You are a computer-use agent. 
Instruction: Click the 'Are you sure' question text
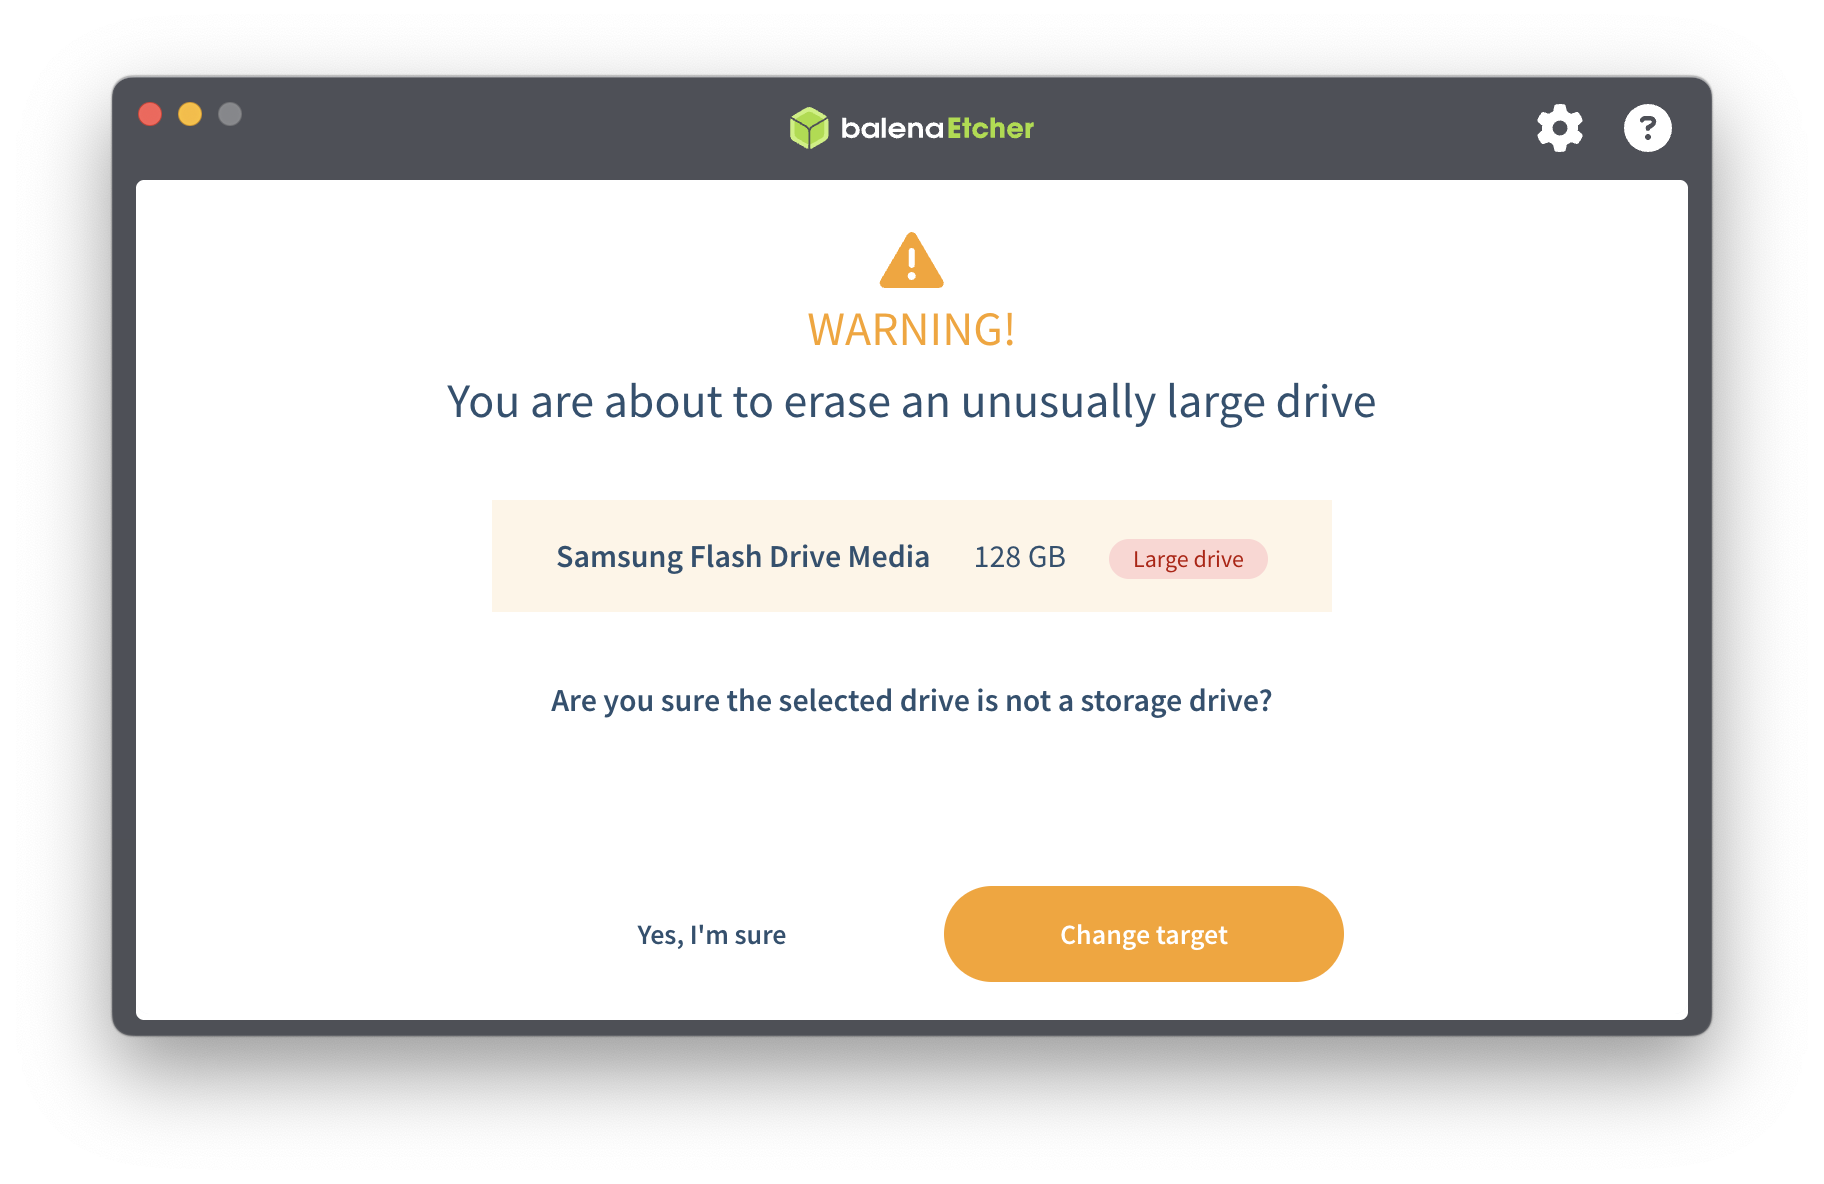pos(912,701)
